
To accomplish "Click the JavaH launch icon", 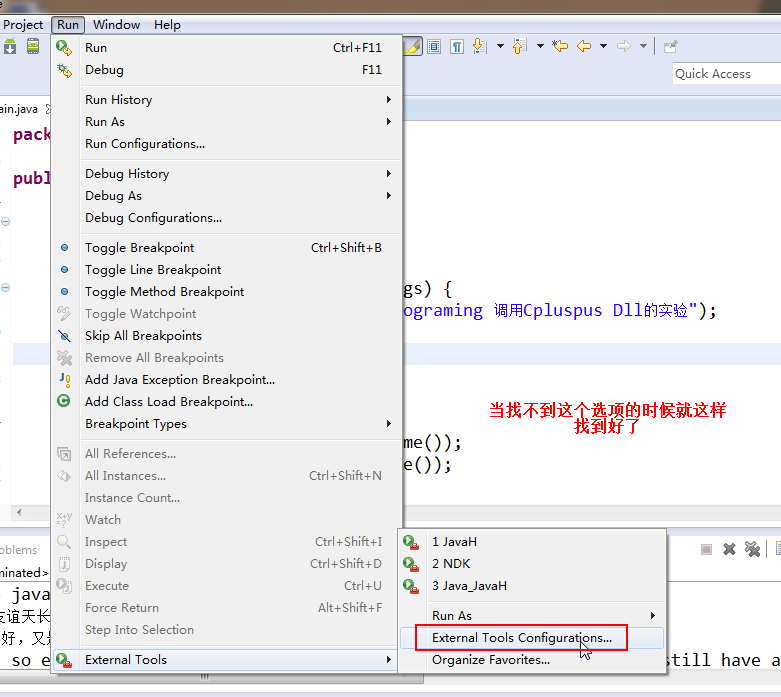I will 411,542.
